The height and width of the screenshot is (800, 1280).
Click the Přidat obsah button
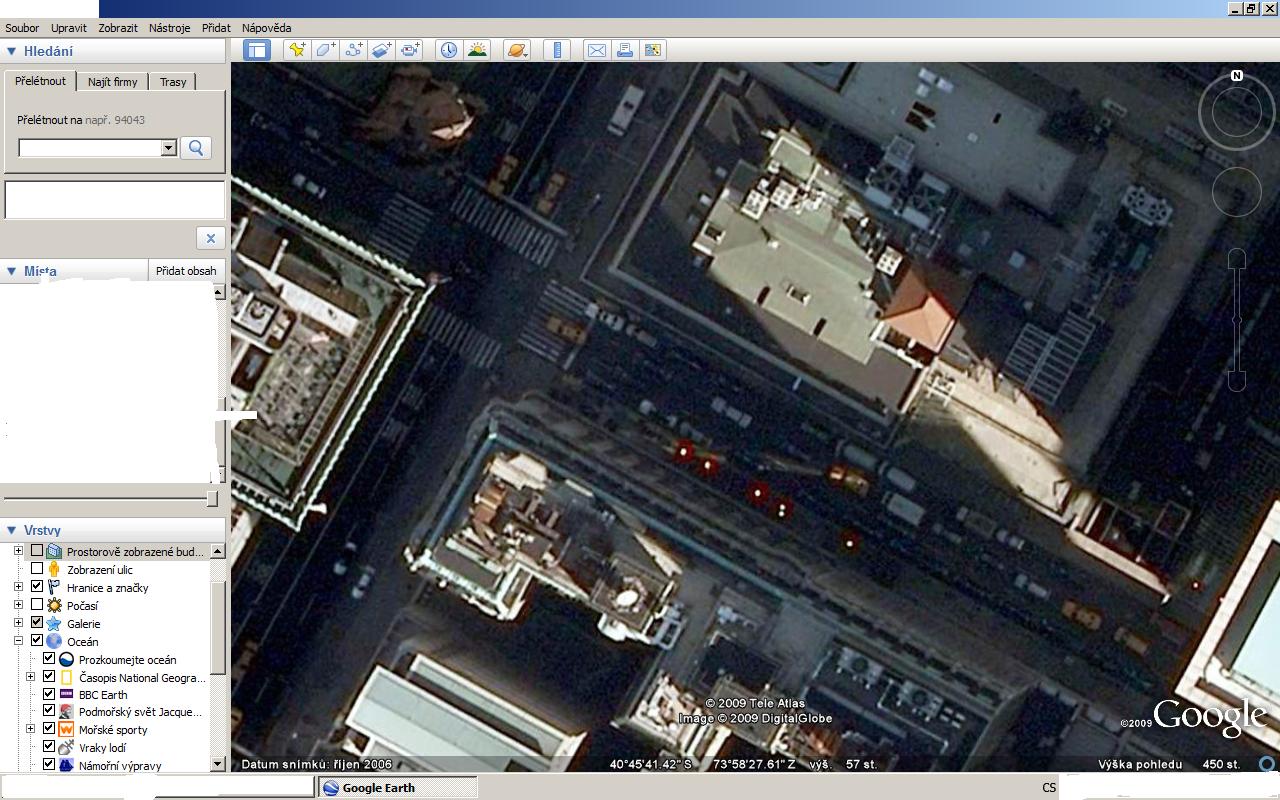click(186, 271)
